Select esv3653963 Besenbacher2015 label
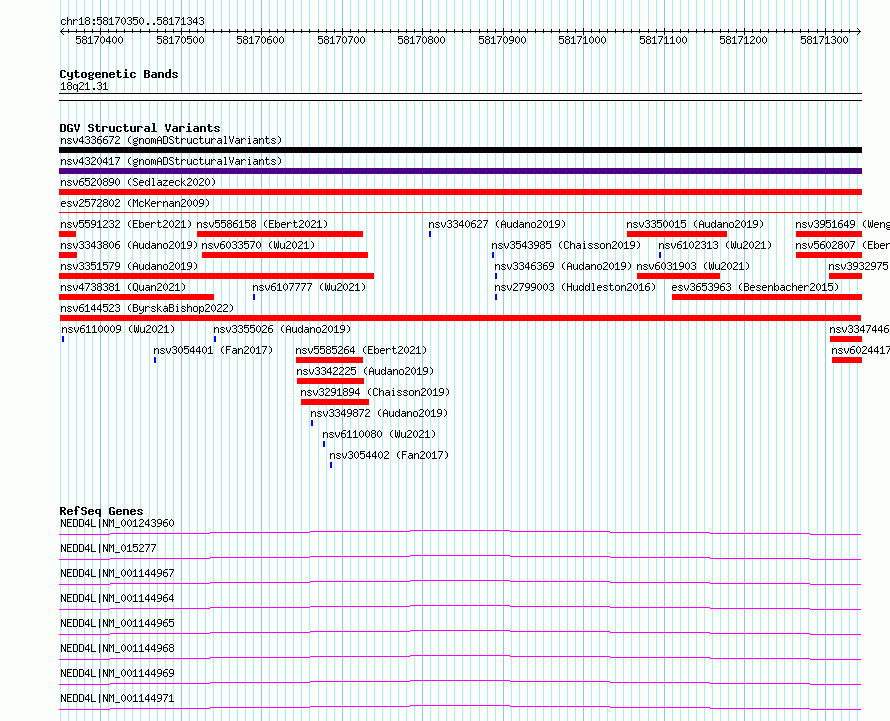The height and width of the screenshot is (721, 890). tap(755, 287)
